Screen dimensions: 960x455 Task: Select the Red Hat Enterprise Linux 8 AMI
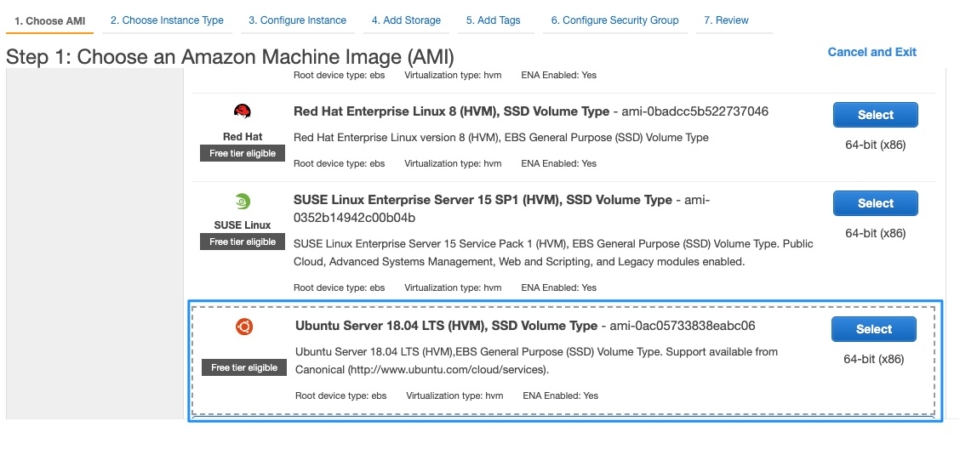click(x=875, y=115)
